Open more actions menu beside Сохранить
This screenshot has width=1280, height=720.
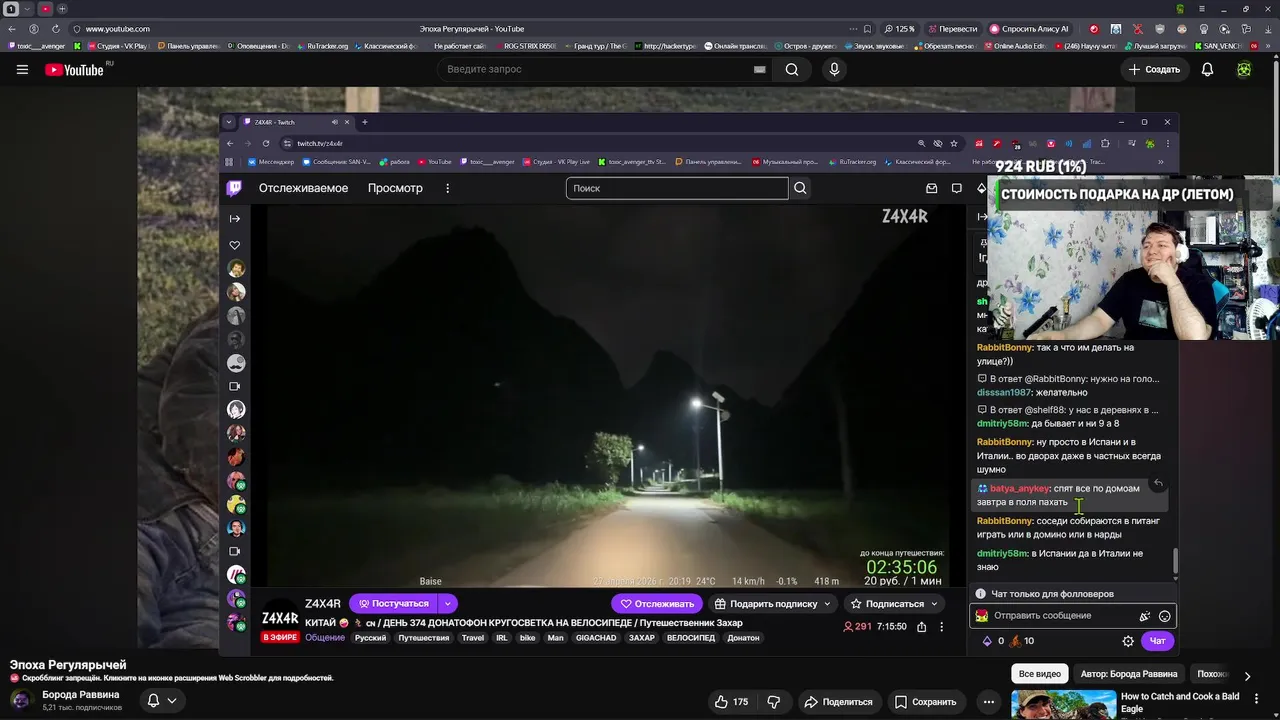pos(988,702)
